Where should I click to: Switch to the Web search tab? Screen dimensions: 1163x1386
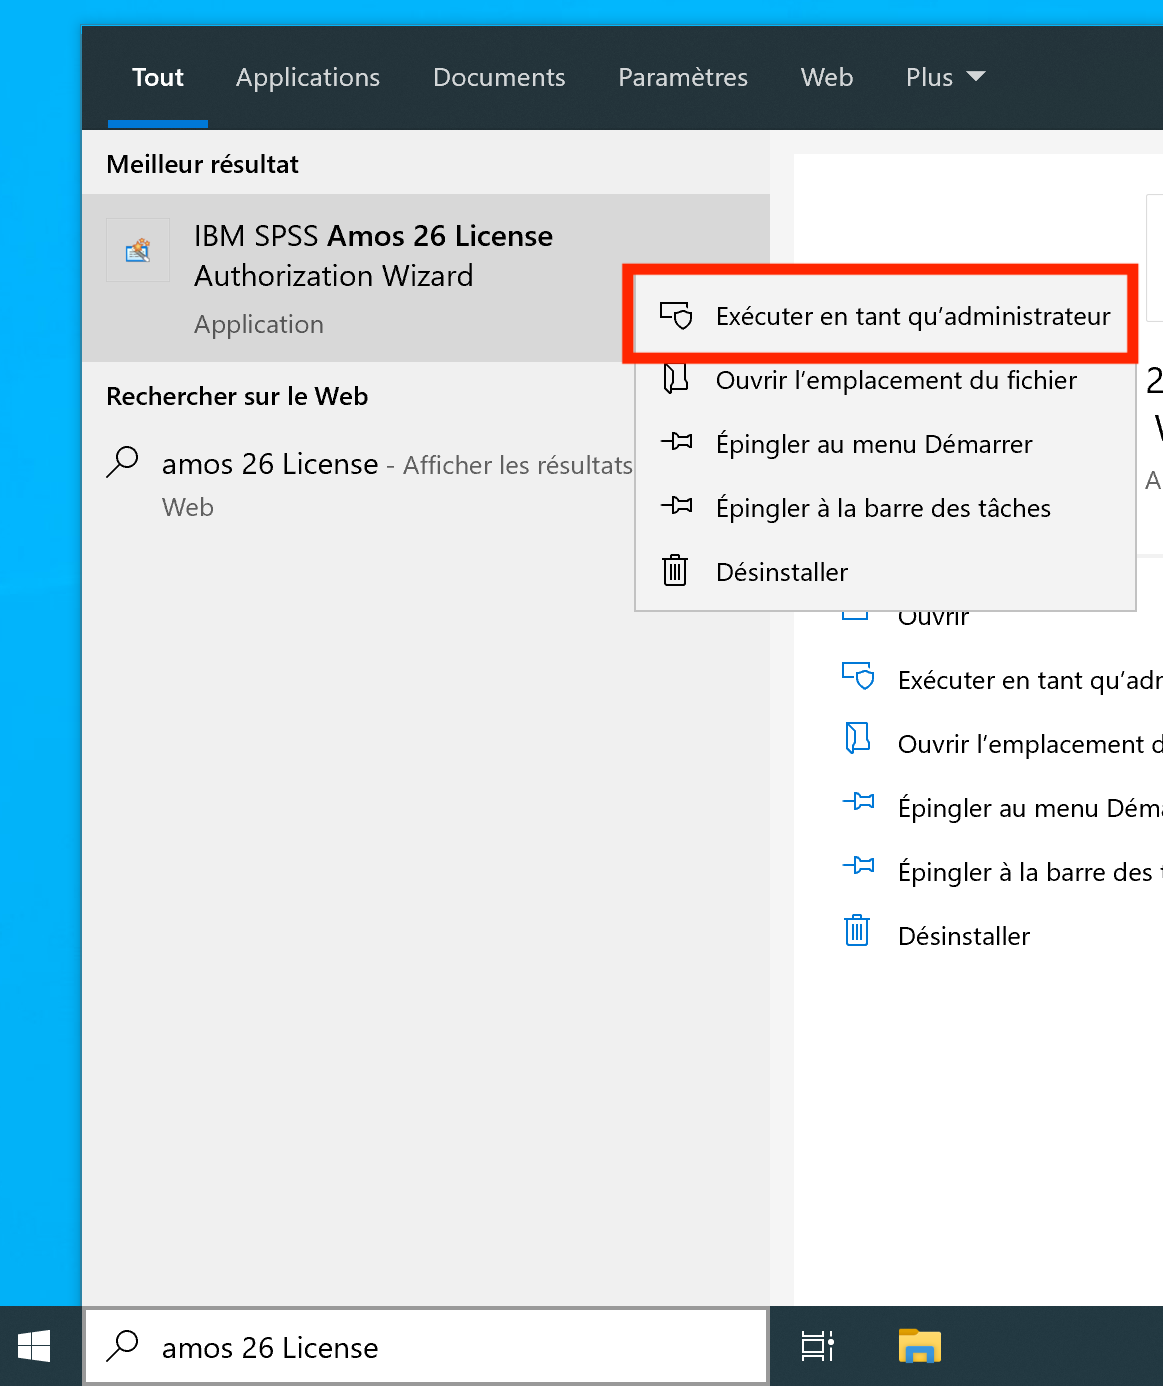click(x=827, y=78)
